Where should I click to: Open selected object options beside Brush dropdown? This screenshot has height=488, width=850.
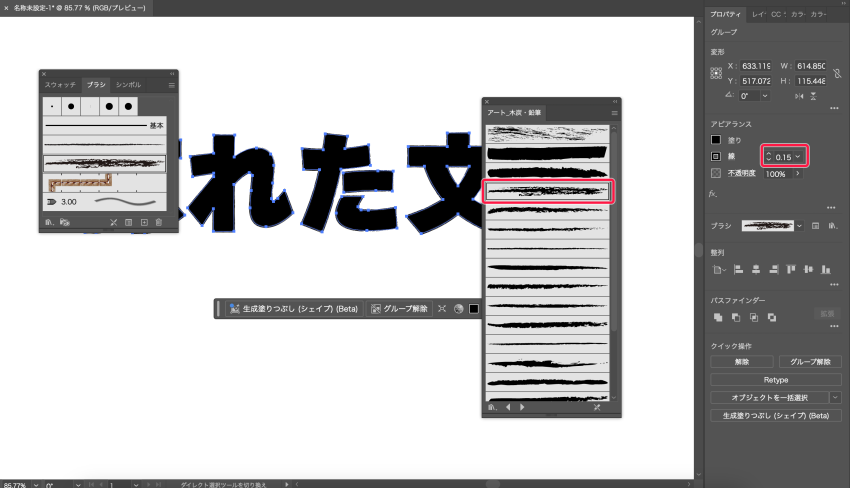815,226
